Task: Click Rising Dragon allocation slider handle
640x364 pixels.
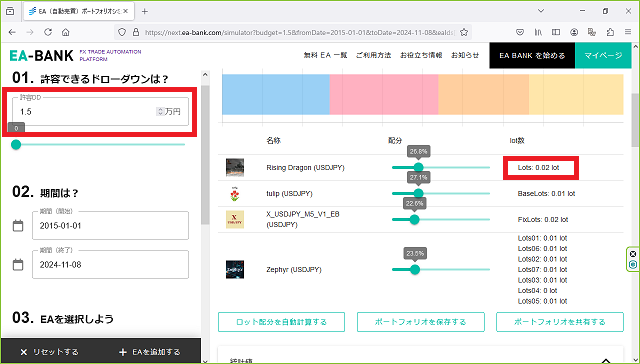Action: tap(418, 167)
